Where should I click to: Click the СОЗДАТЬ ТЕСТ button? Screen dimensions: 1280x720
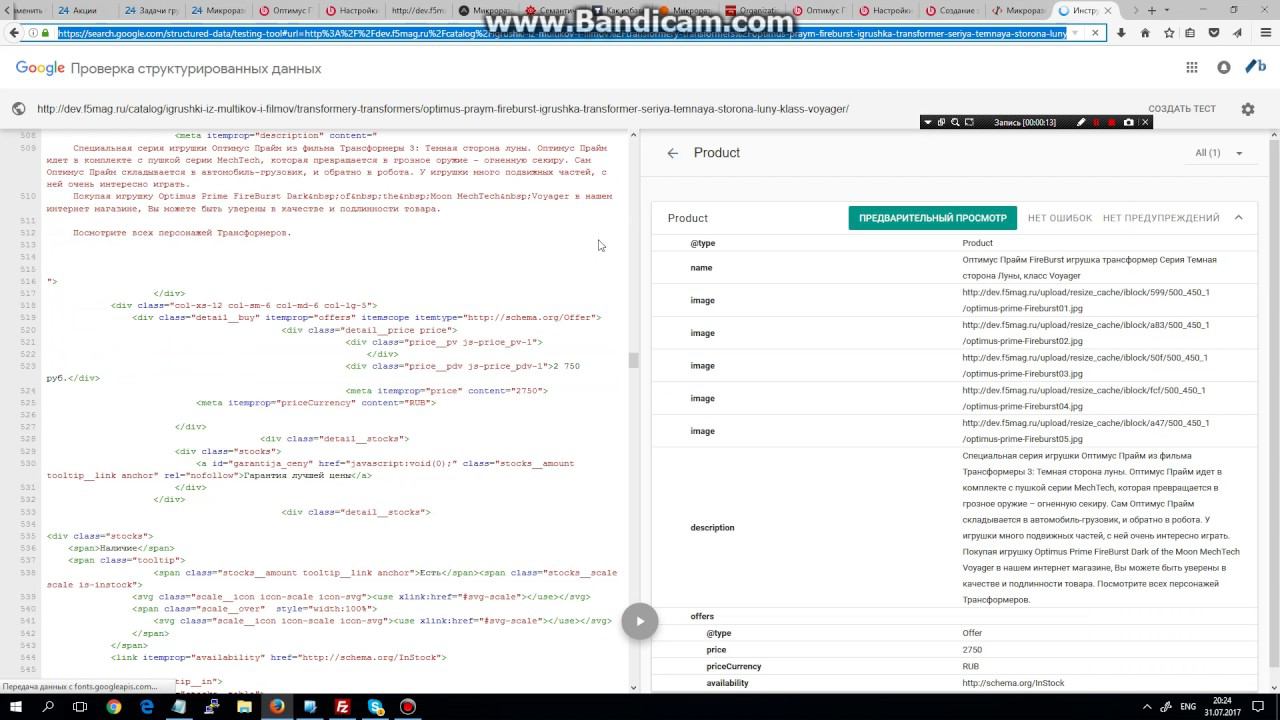click(1182, 109)
